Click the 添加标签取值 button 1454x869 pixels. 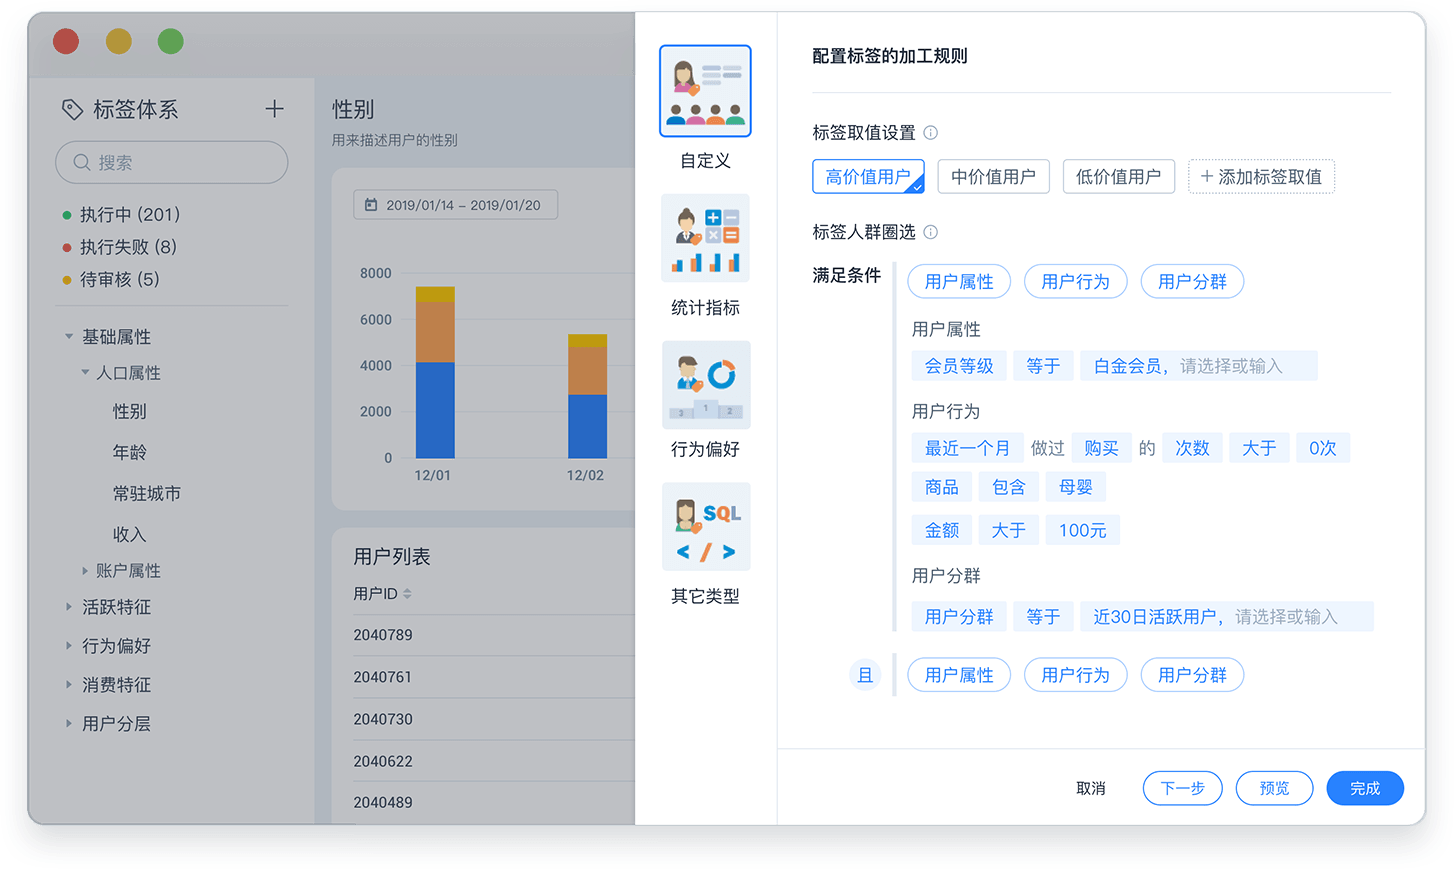pyautogui.click(x=1260, y=177)
